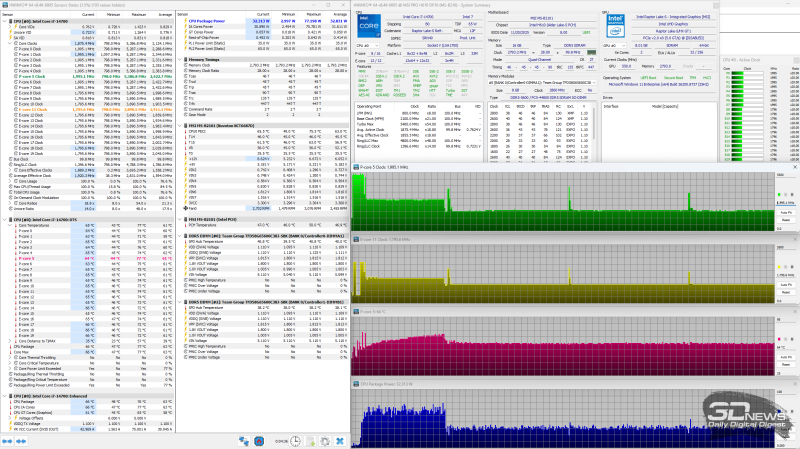Click the pink color swatch on temperature graph
Screen dimensions: 800x449
tap(780, 339)
